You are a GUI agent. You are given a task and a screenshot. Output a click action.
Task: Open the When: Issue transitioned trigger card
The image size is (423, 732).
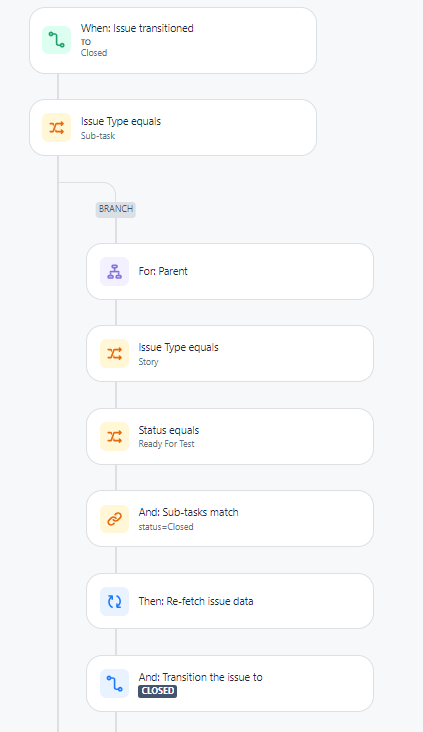click(x=173, y=41)
